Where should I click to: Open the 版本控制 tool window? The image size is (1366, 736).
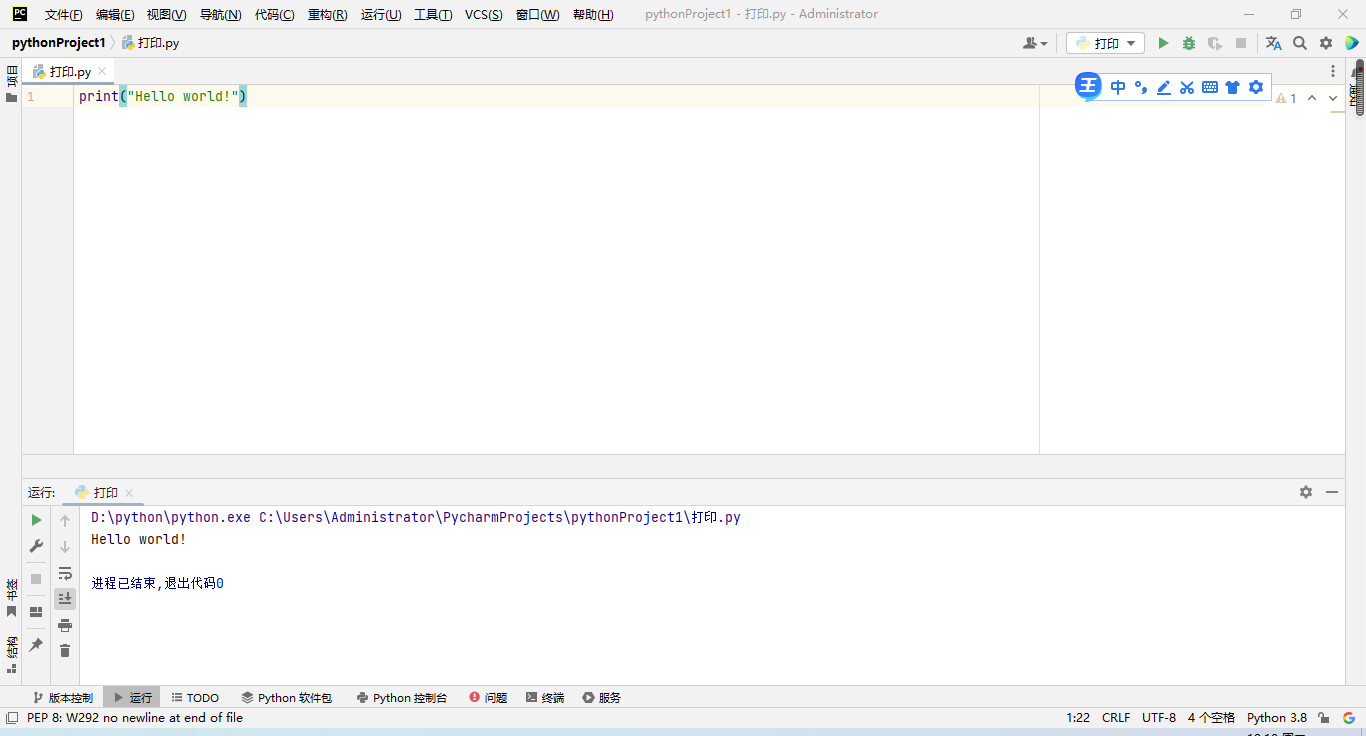[63, 698]
